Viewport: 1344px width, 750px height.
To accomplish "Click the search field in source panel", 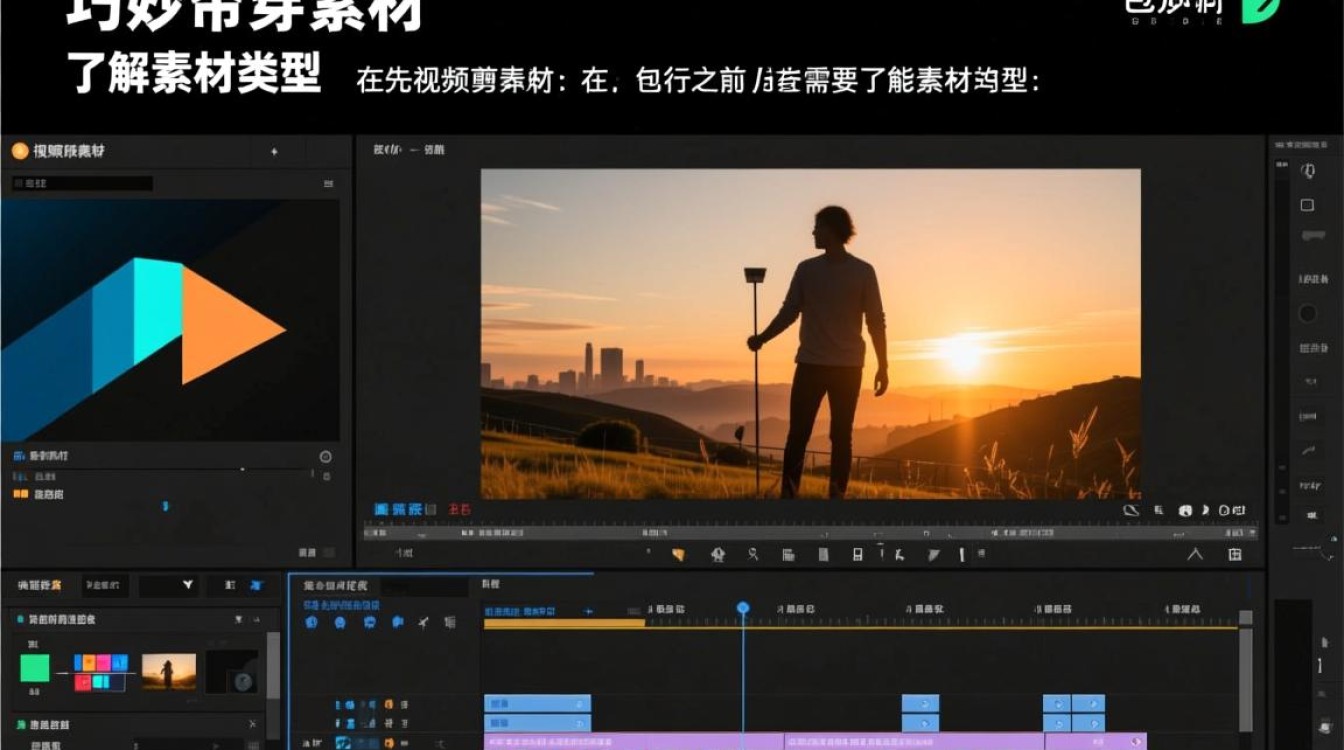I will (82, 184).
